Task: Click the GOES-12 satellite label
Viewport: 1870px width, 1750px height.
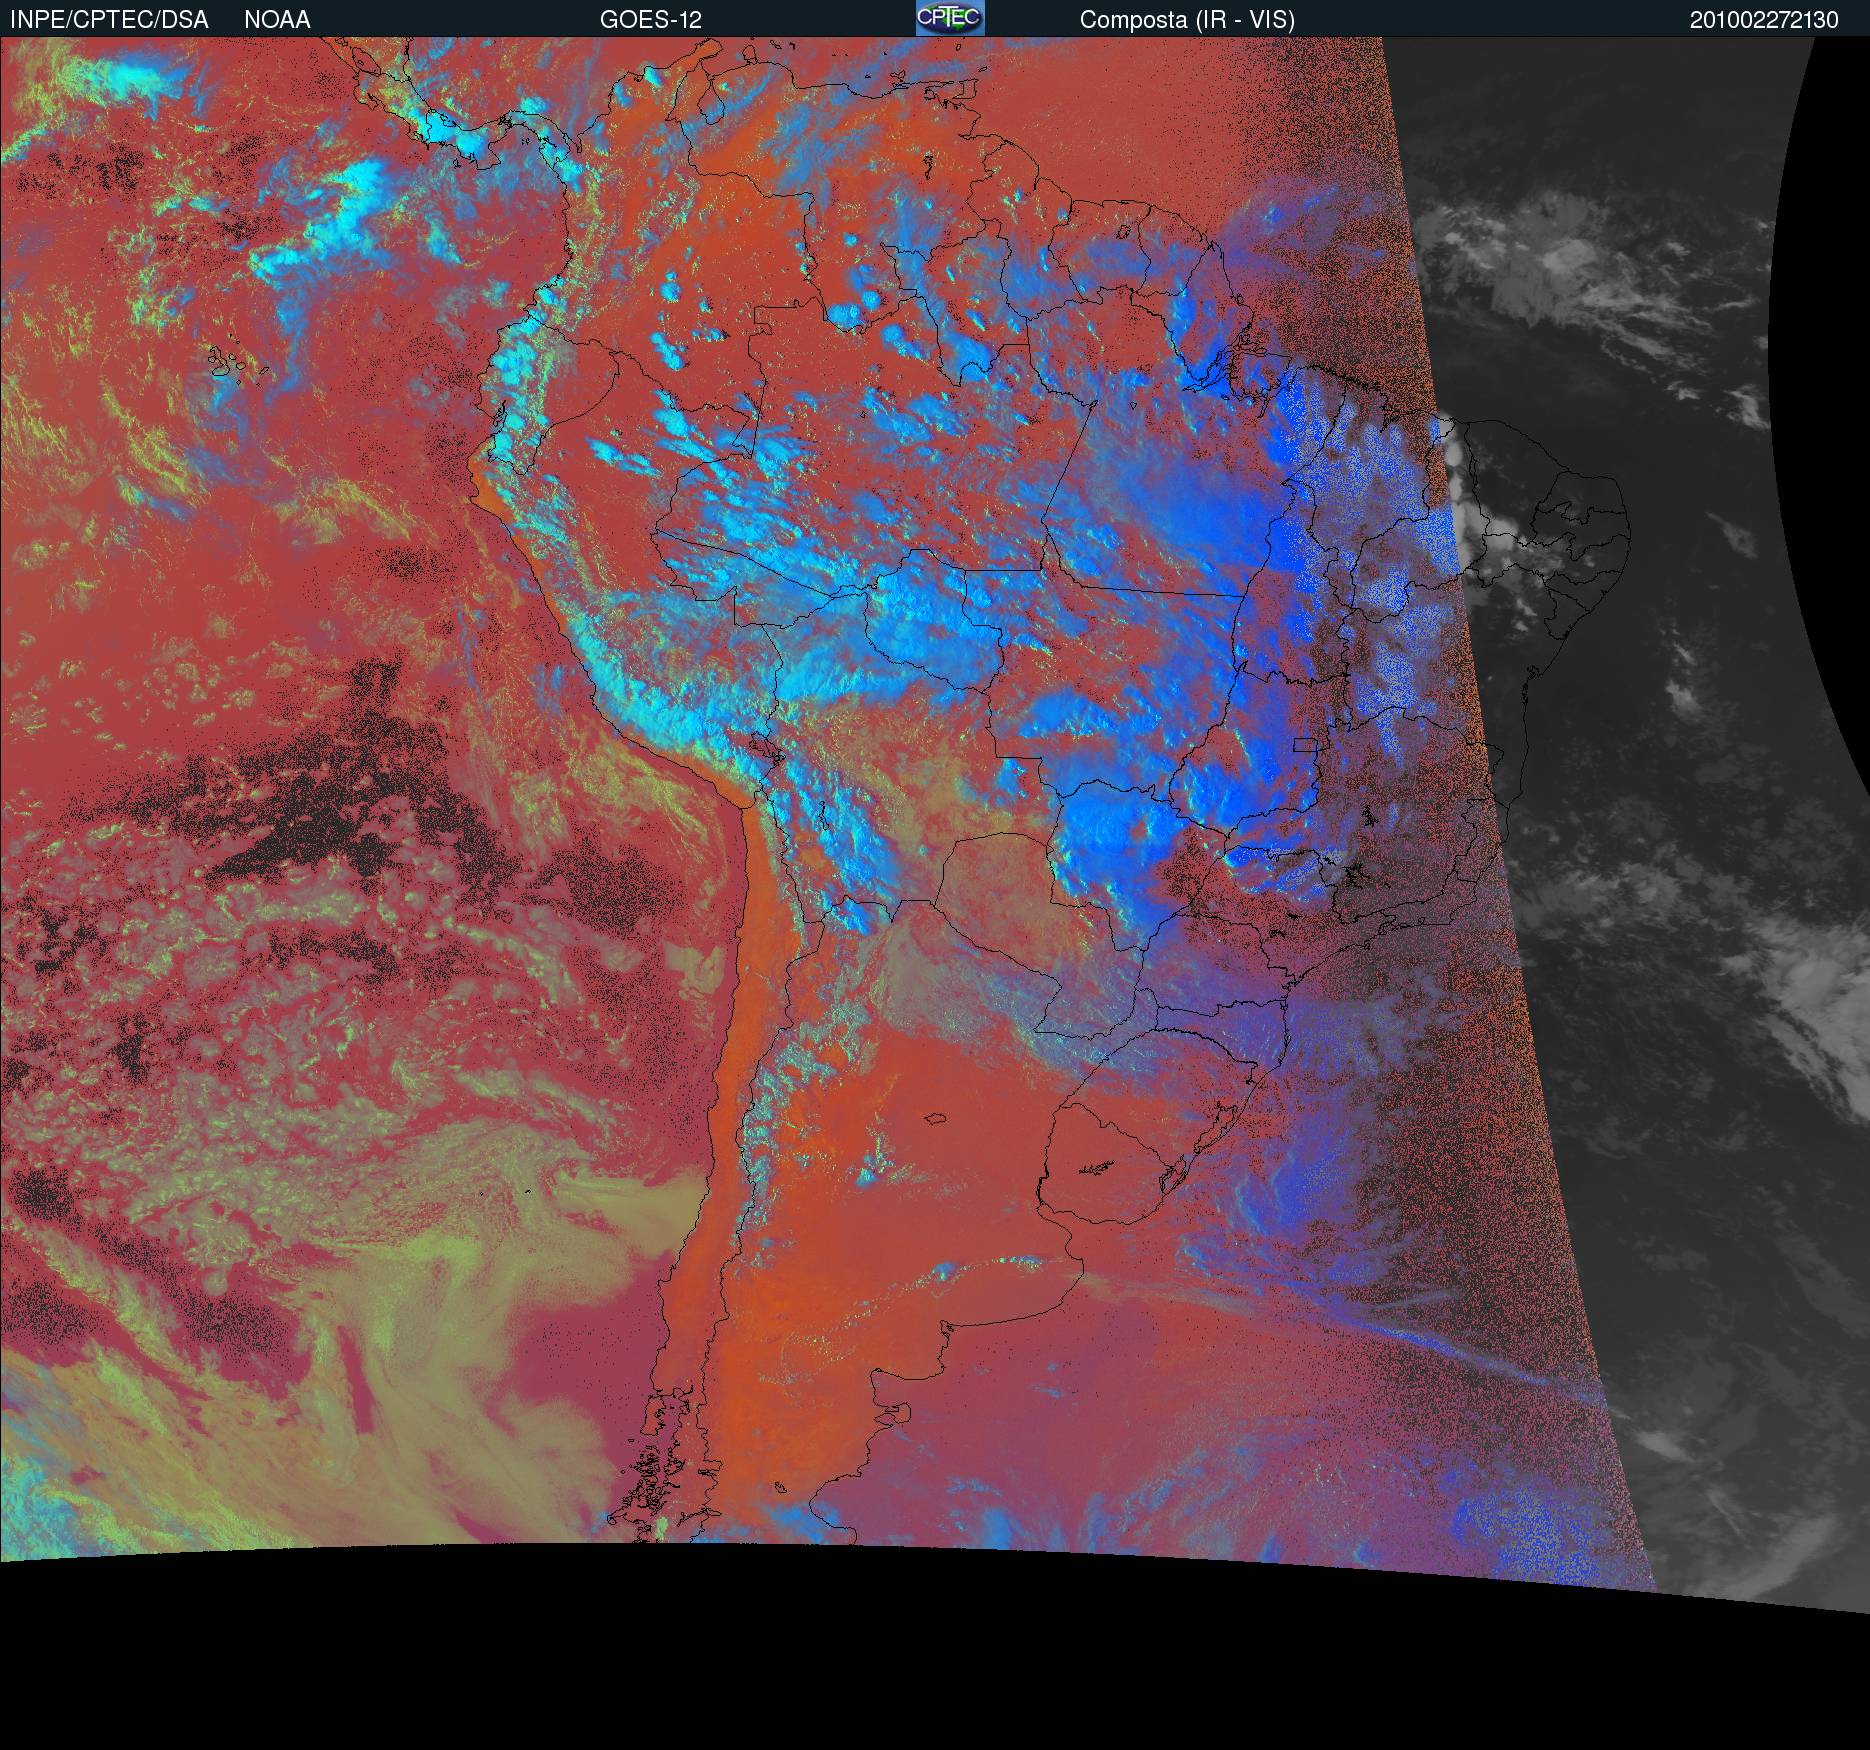Action: [x=651, y=20]
